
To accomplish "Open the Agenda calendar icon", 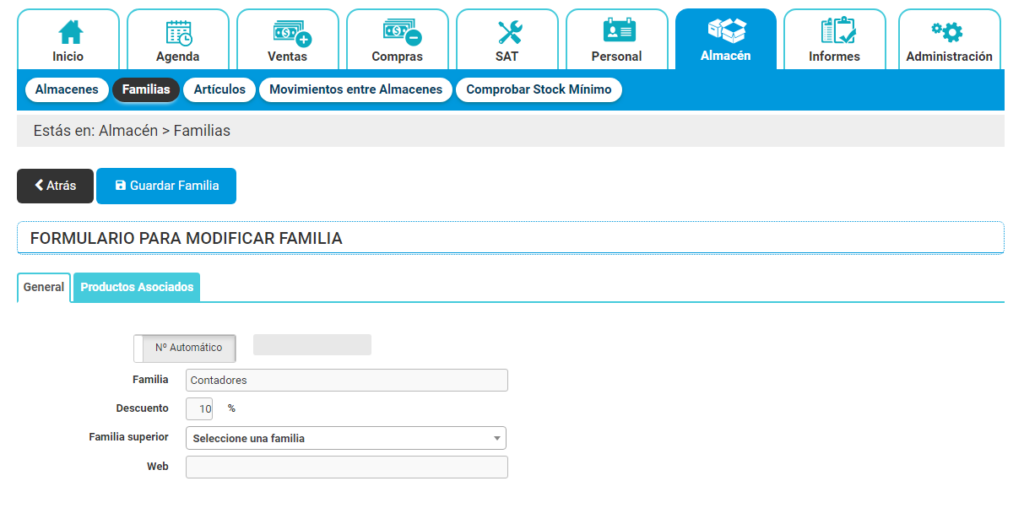I will [x=178, y=33].
